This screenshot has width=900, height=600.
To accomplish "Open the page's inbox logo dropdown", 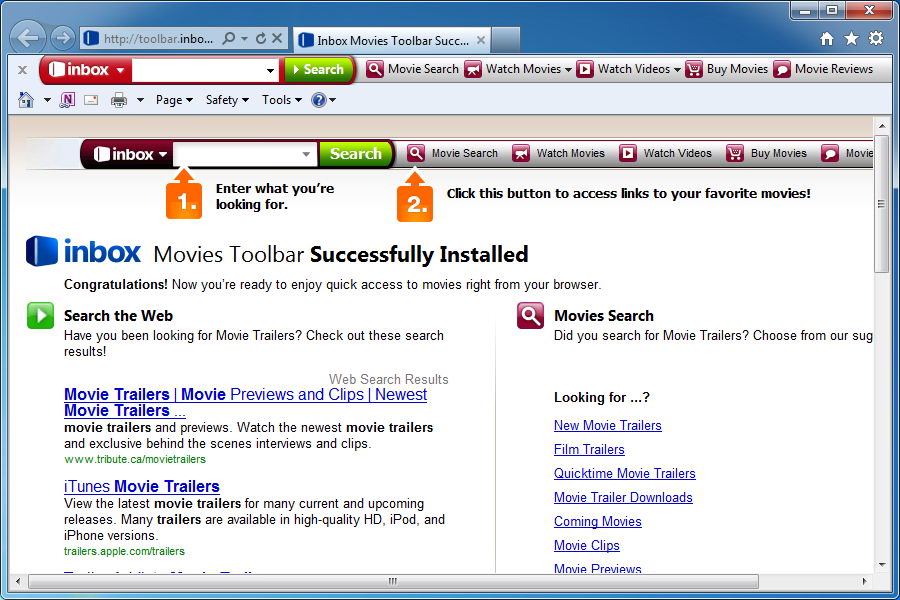I will point(163,154).
